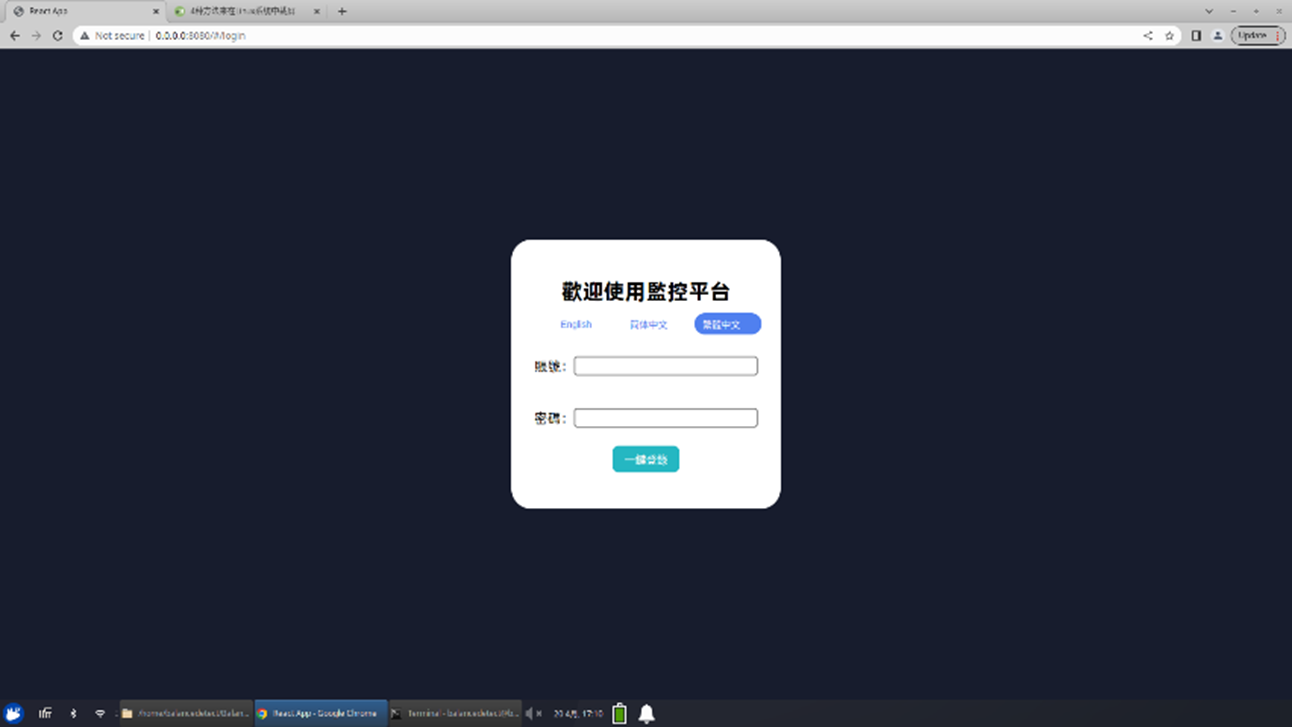The image size is (1292, 727).
Task: Open the Bluetooth tray icon
Action: click(x=73, y=713)
